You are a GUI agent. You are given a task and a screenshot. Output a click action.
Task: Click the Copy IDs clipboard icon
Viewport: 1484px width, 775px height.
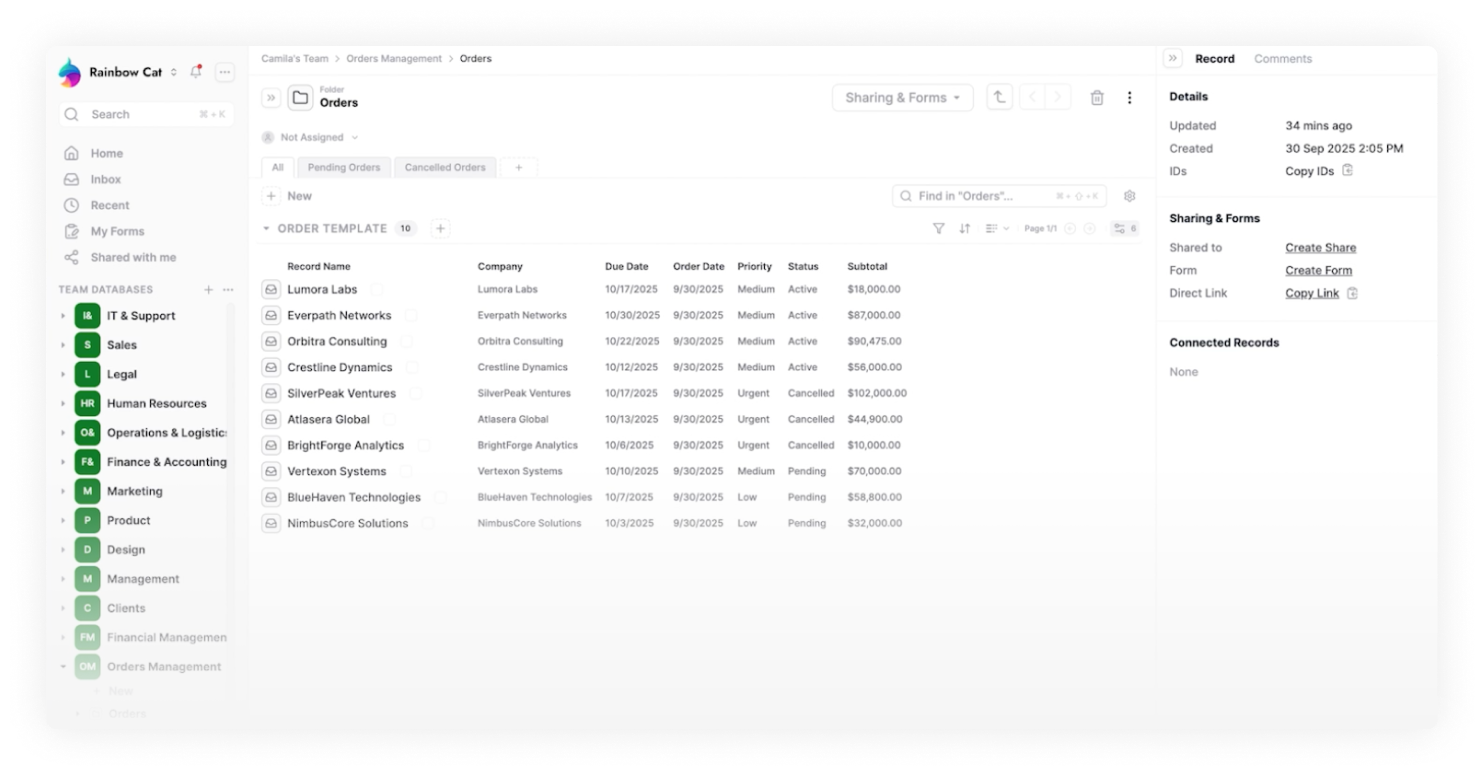click(1347, 171)
